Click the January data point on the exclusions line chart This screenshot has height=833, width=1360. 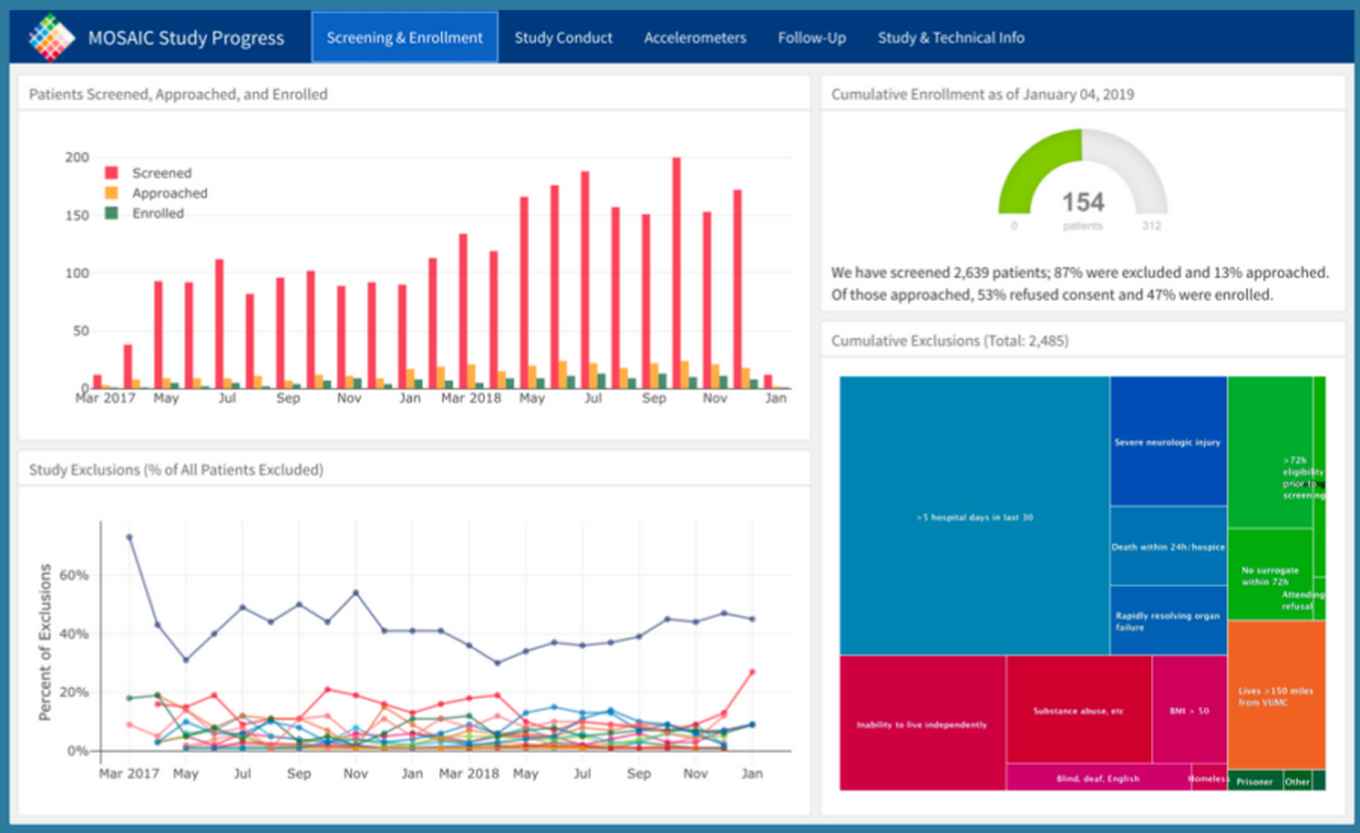click(x=752, y=618)
